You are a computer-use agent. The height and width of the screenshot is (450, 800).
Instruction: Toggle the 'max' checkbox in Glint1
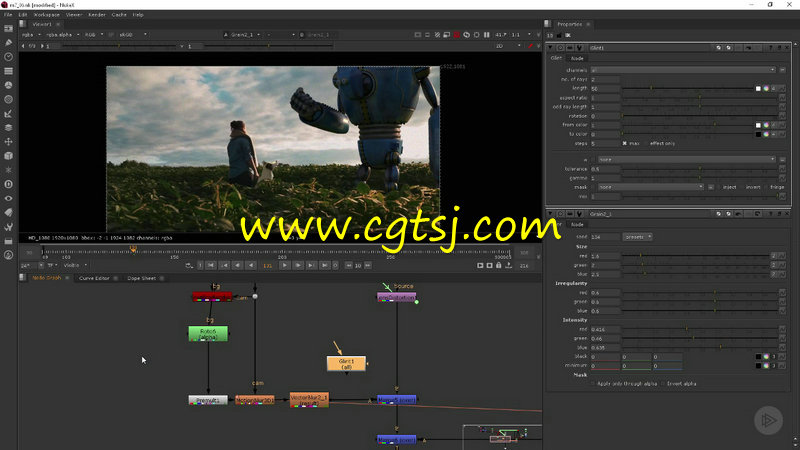click(624, 143)
